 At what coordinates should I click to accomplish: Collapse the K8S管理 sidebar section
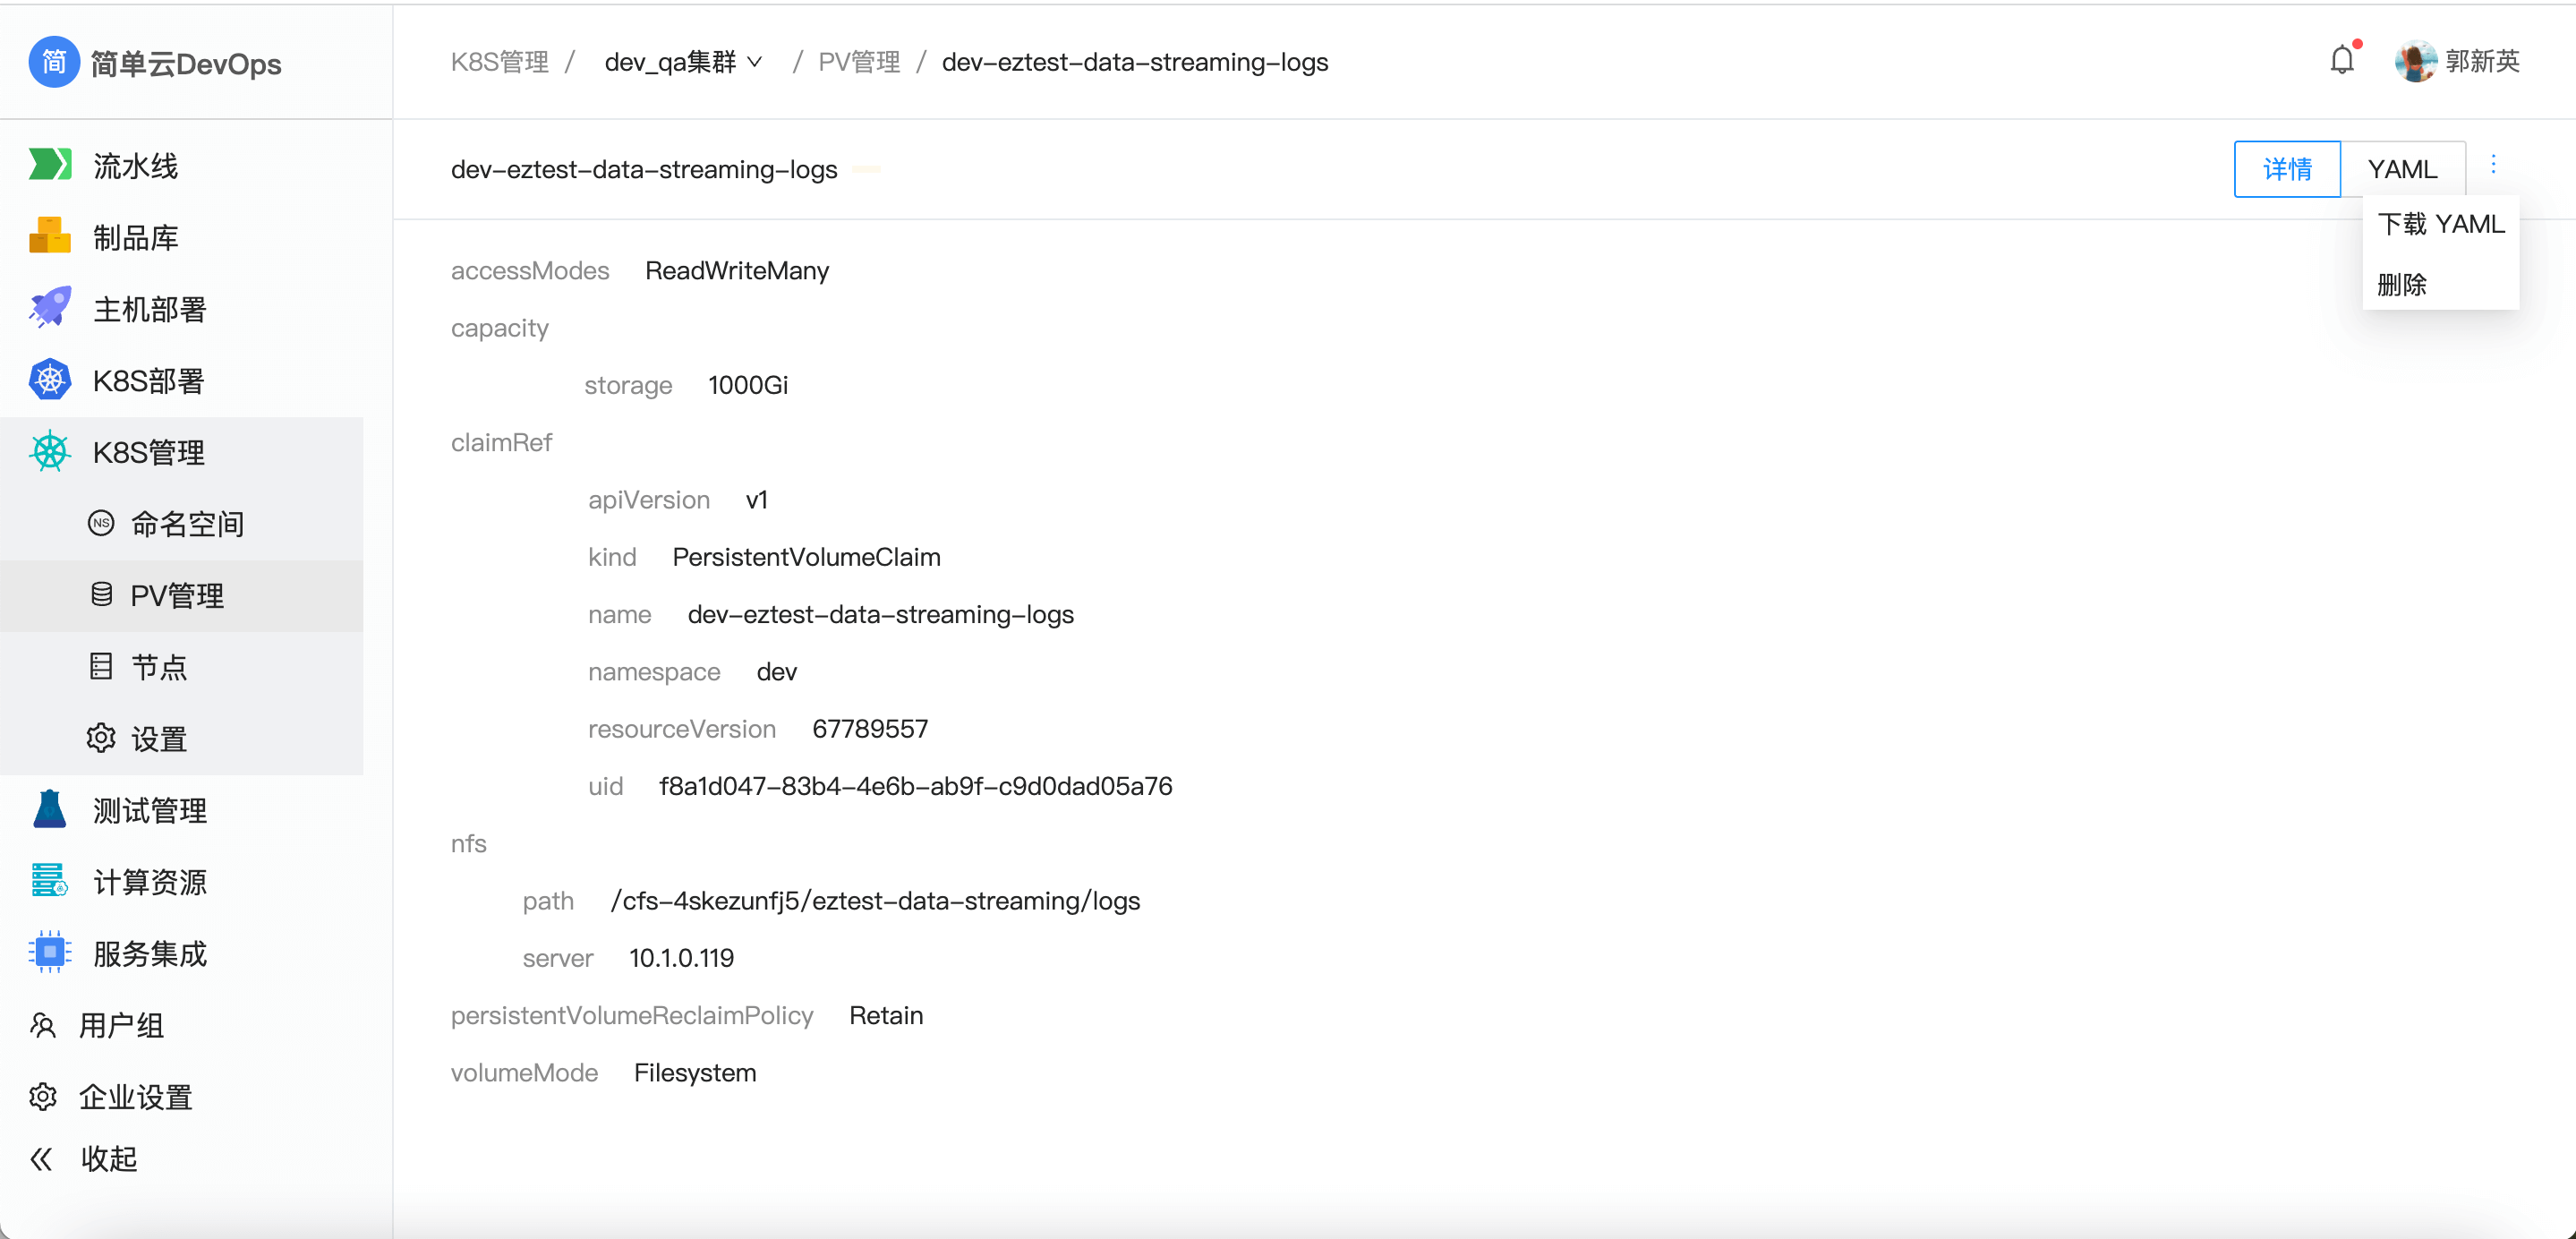(x=148, y=452)
